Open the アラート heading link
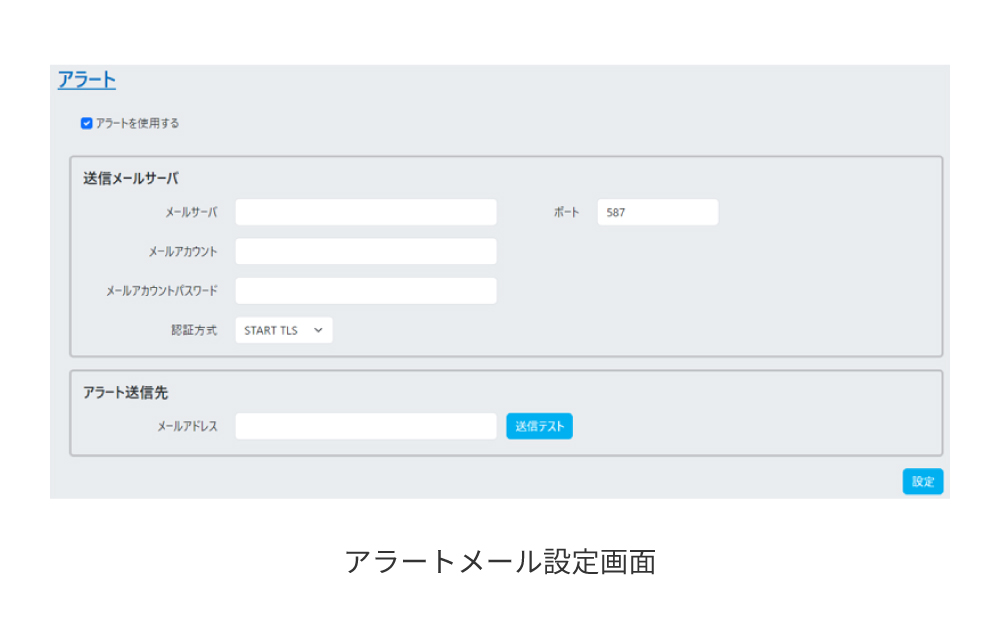1000x620 pixels. click(87, 80)
